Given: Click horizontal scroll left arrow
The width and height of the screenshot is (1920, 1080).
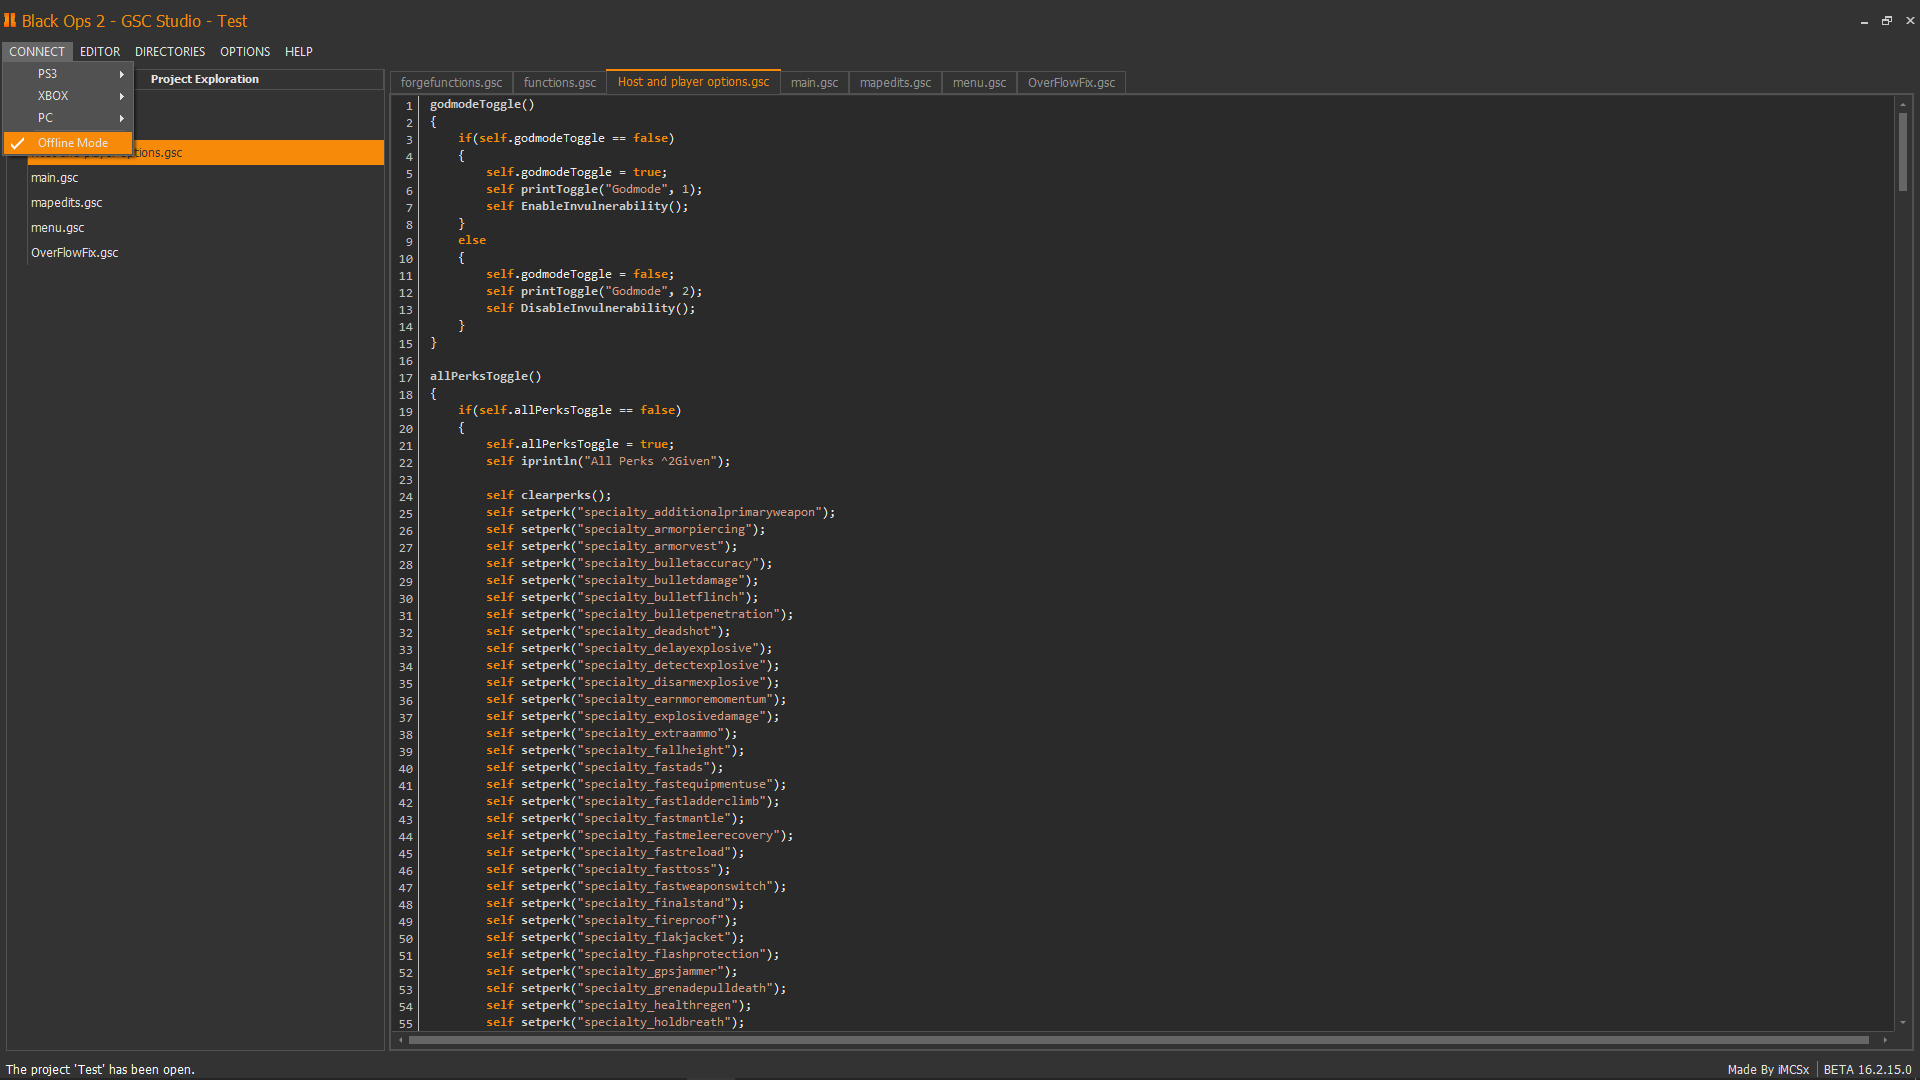Looking at the screenshot, I should [x=401, y=1040].
